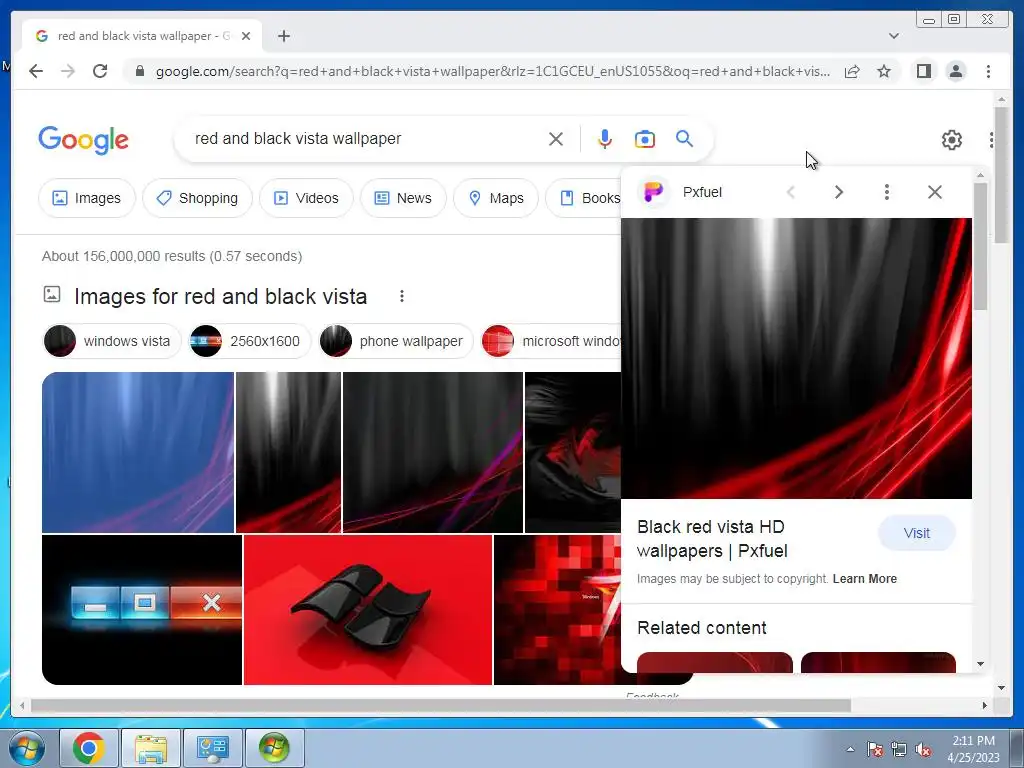Open the left related content thumbnail
This screenshot has height=768, width=1024.
click(x=714, y=662)
